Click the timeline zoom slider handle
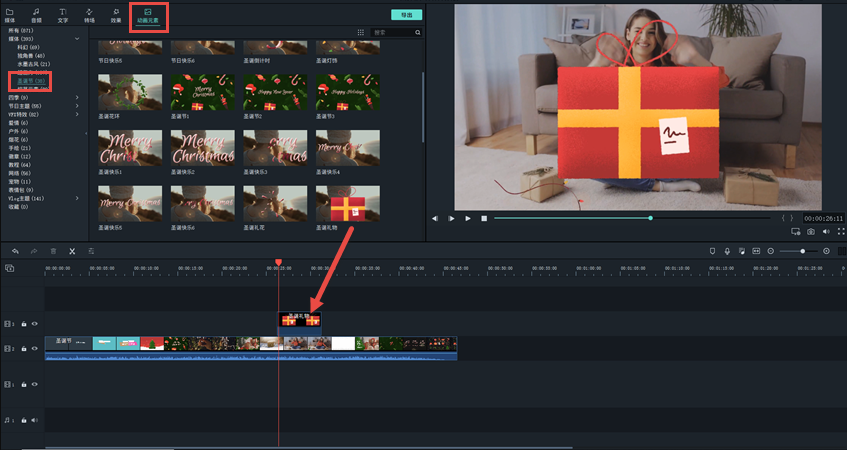Viewport: 847px width, 450px height. tap(802, 251)
